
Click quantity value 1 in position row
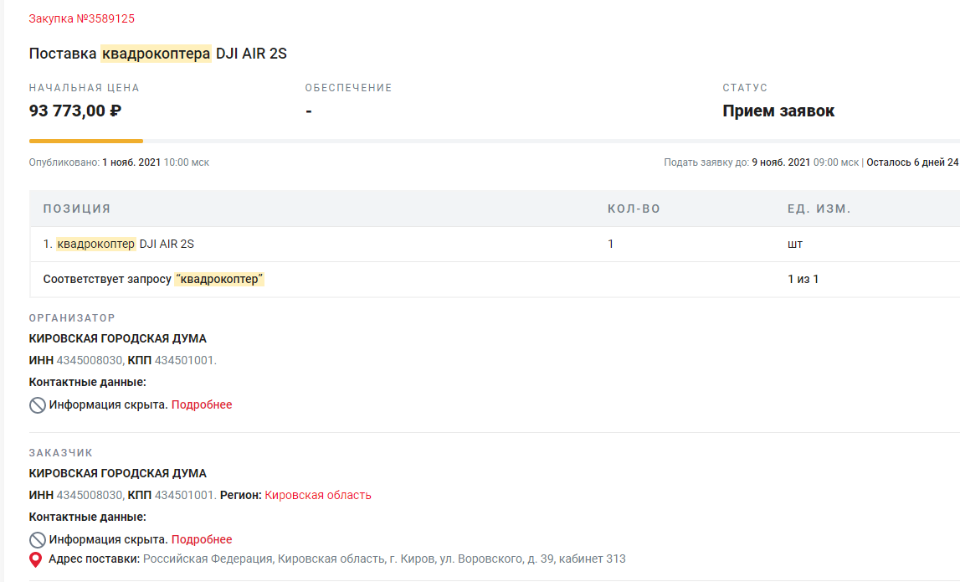(610, 244)
